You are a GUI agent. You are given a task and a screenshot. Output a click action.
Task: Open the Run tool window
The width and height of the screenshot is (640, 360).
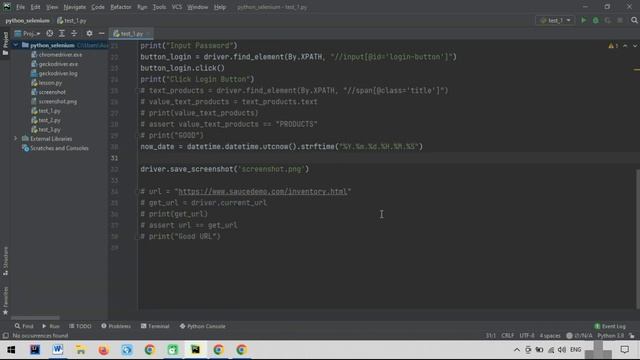click(51, 326)
